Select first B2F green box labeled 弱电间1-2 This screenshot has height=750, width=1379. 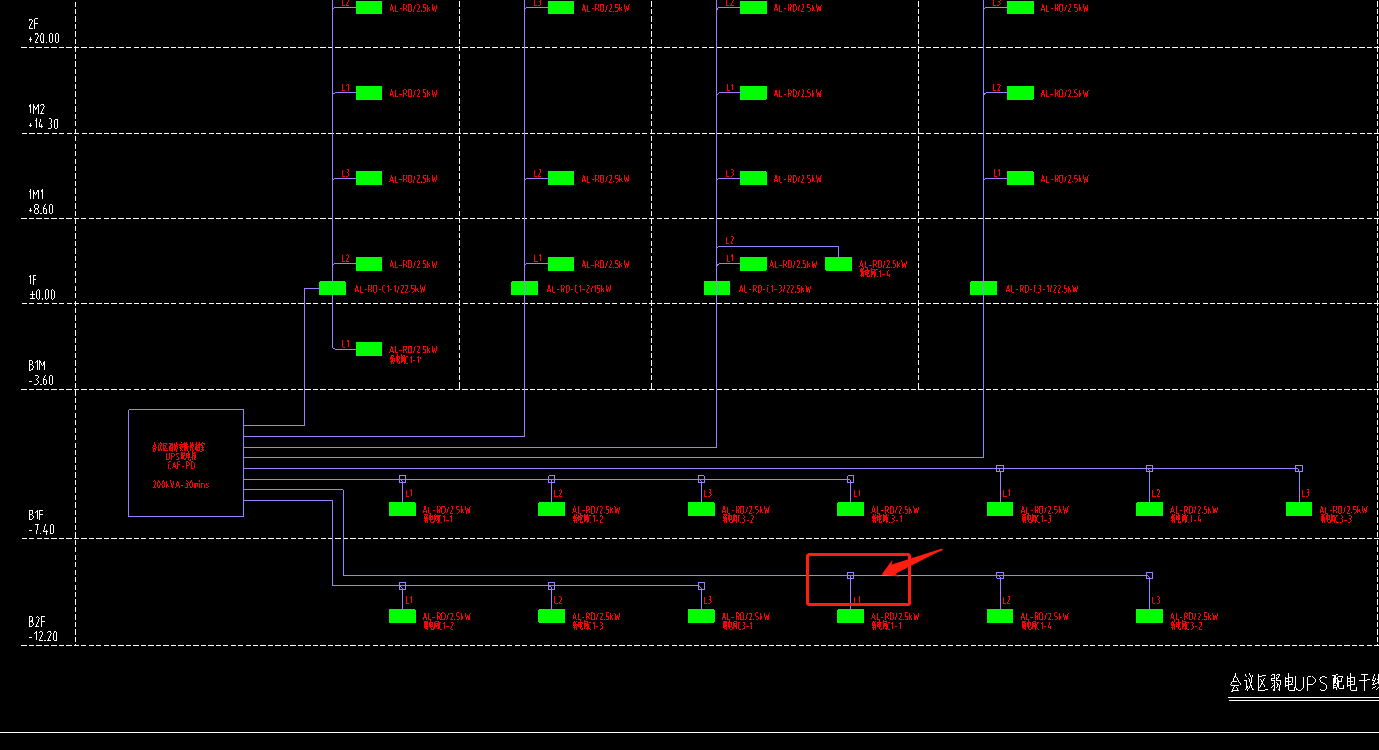pyautogui.click(x=402, y=616)
